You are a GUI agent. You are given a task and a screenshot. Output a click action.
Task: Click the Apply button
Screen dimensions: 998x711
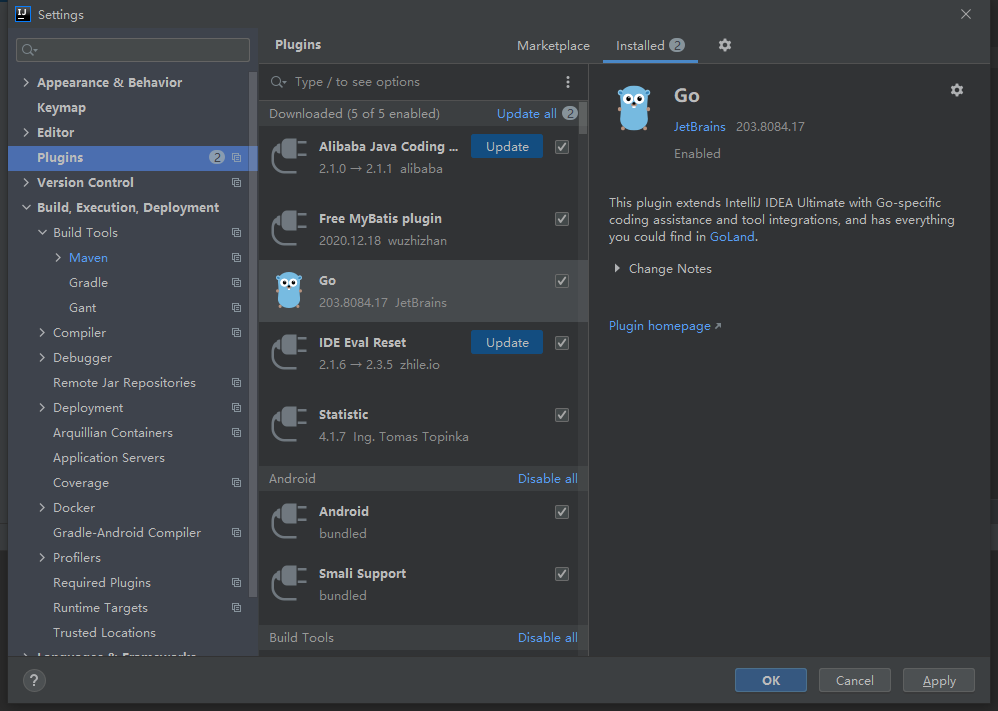pyautogui.click(x=939, y=680)
